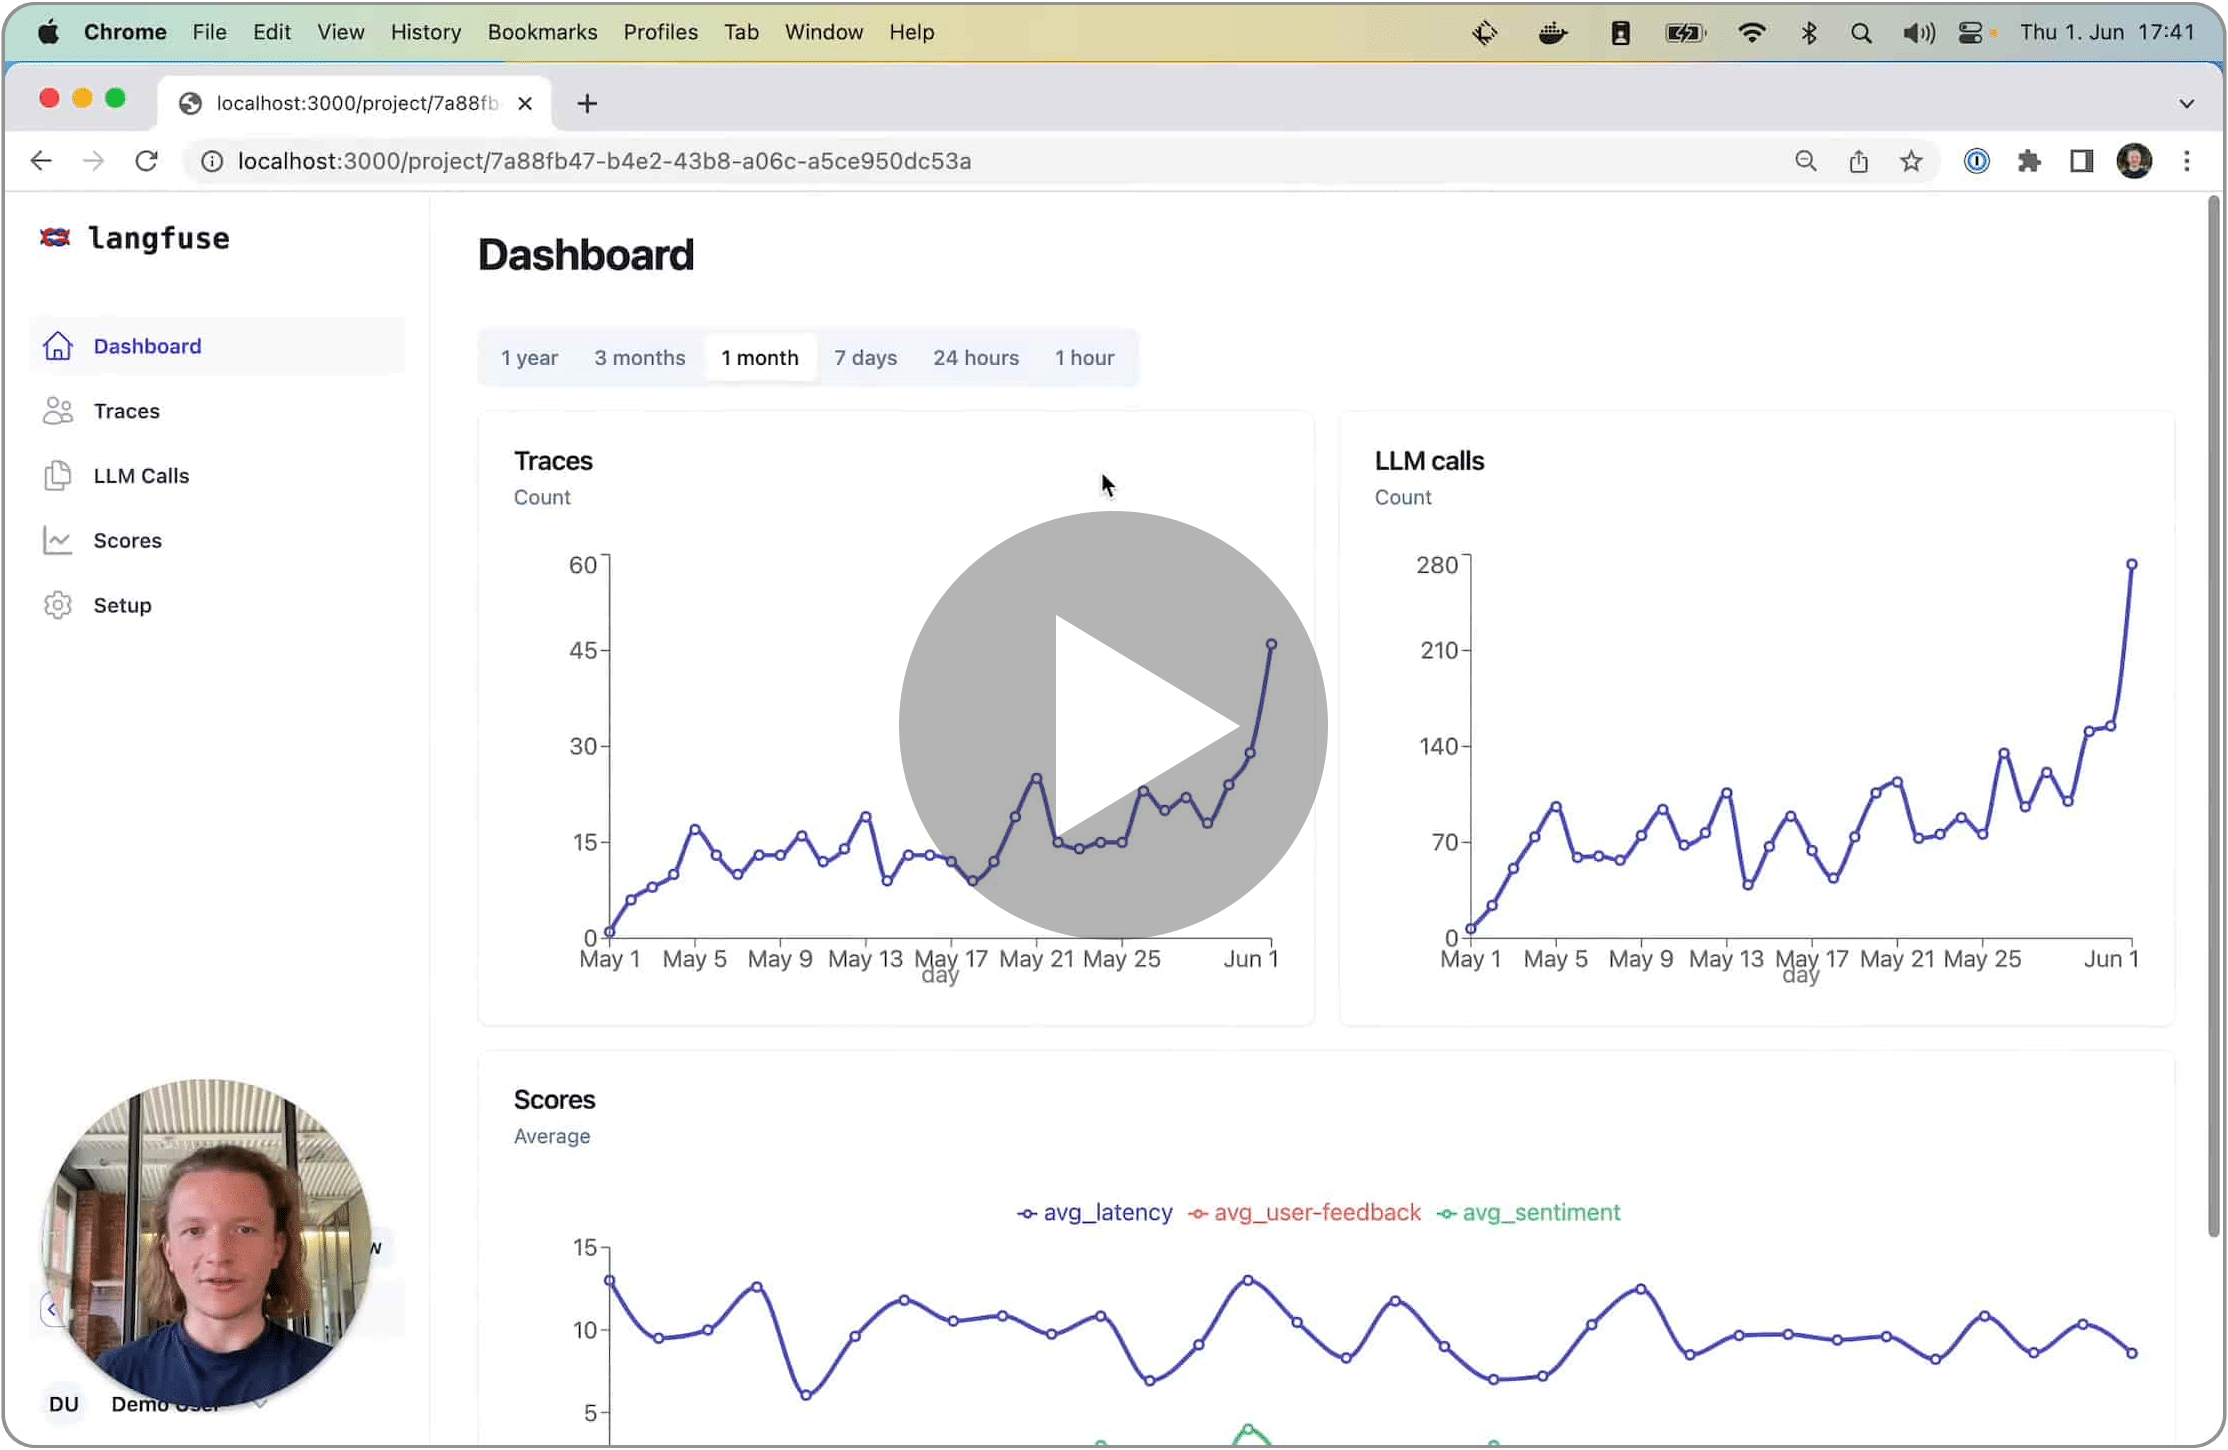Select the 1 year time range

coord(529,358)
